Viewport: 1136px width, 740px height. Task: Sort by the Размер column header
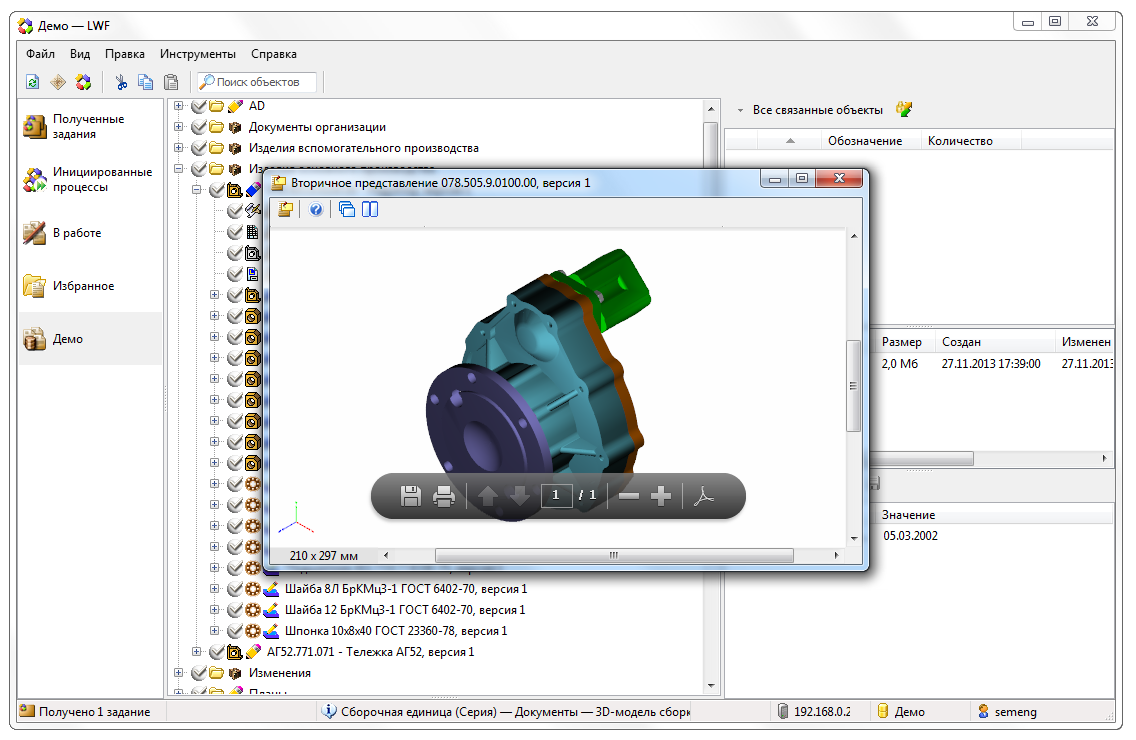click(901, 341)
